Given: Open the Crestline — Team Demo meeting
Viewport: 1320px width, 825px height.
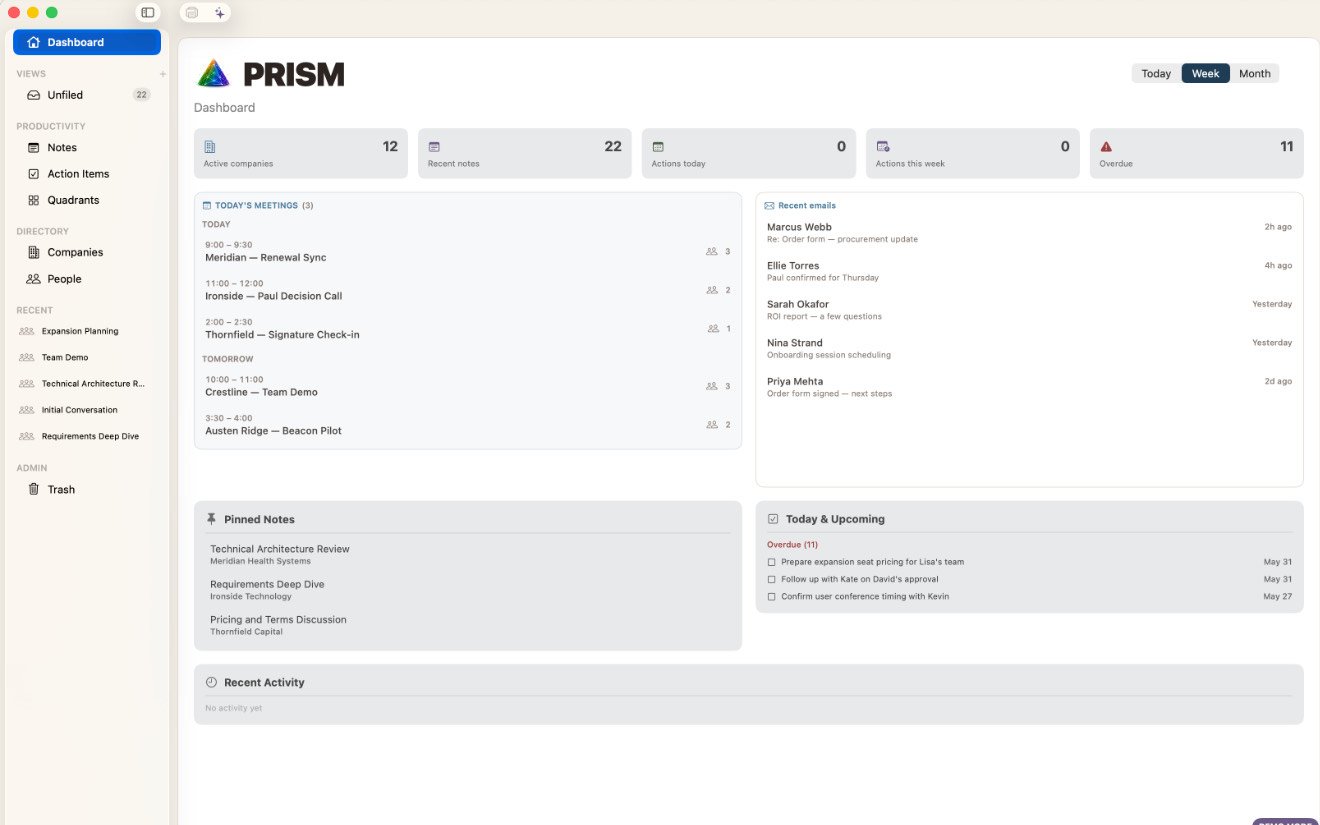Looking at the screenshot, I should click(468, 386).
